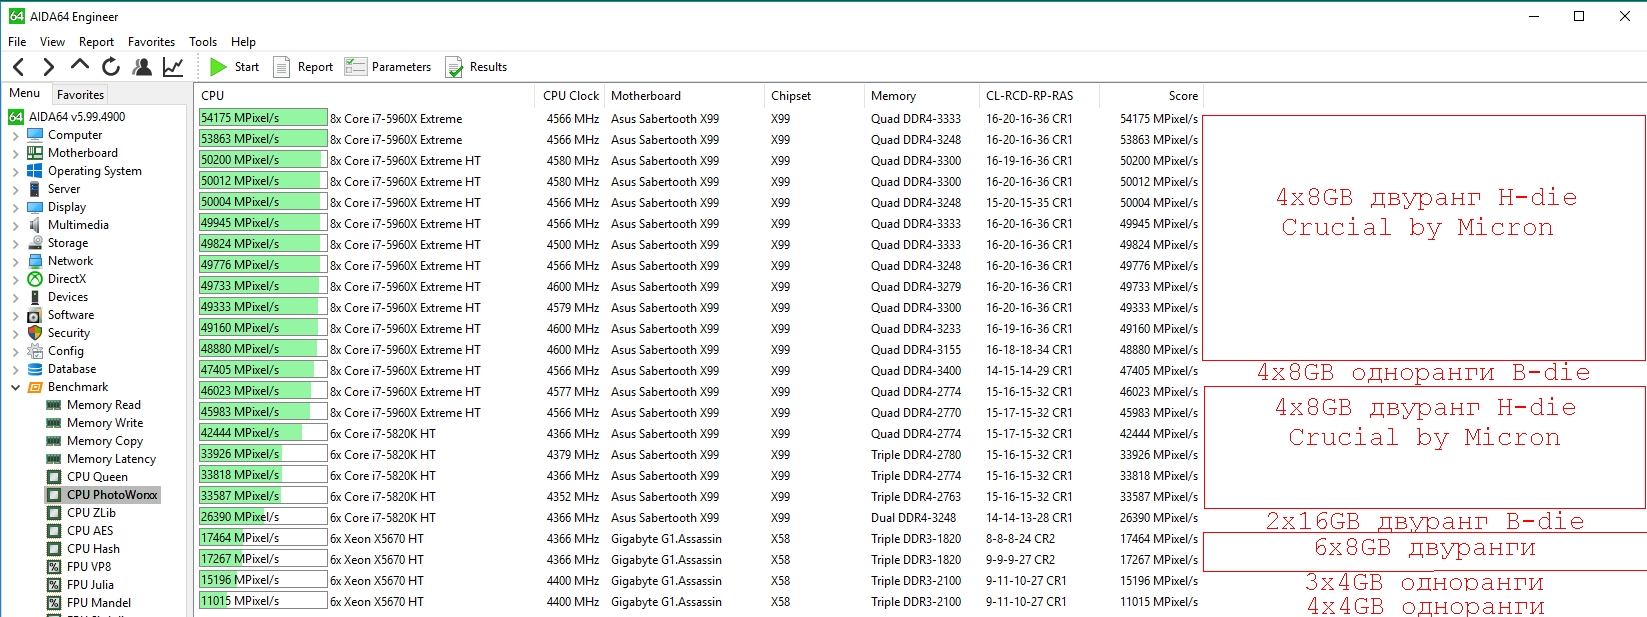Click the Forward navigation arrow
This screenshot has width=1647, height=617.
48,67
